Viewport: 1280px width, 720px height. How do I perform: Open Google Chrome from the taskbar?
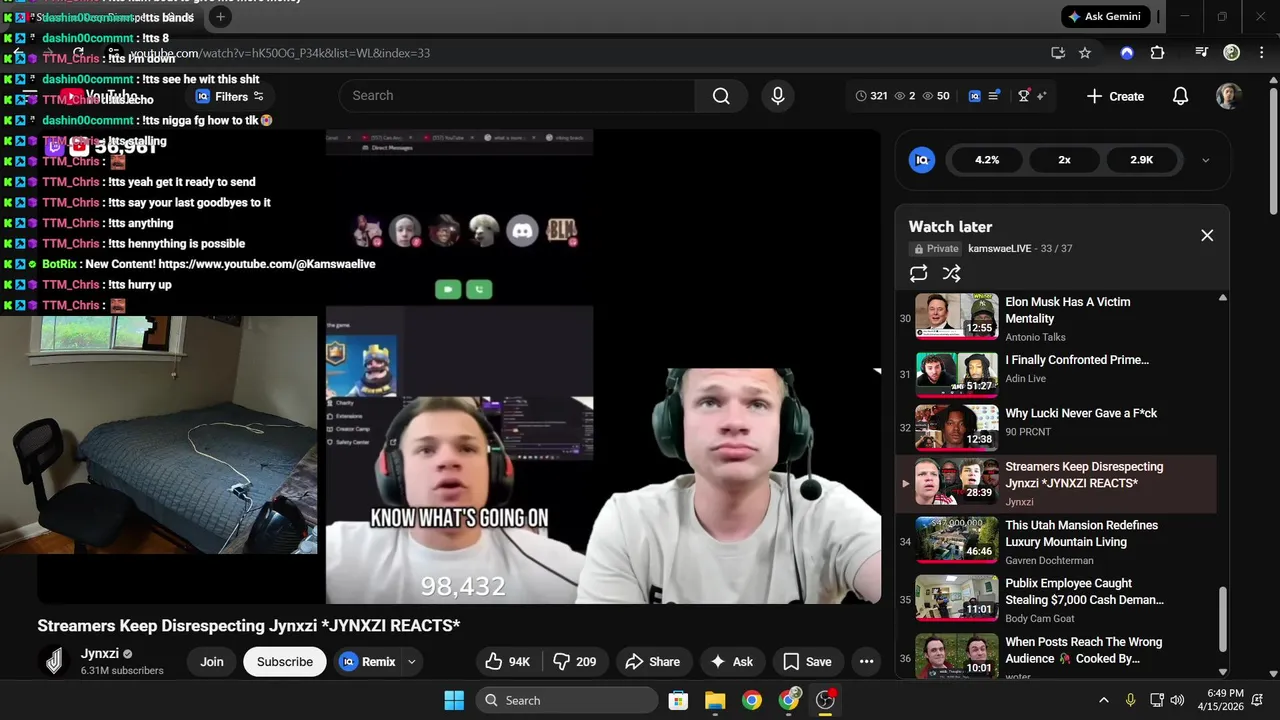pyautogui.click(x=752, y=700)
